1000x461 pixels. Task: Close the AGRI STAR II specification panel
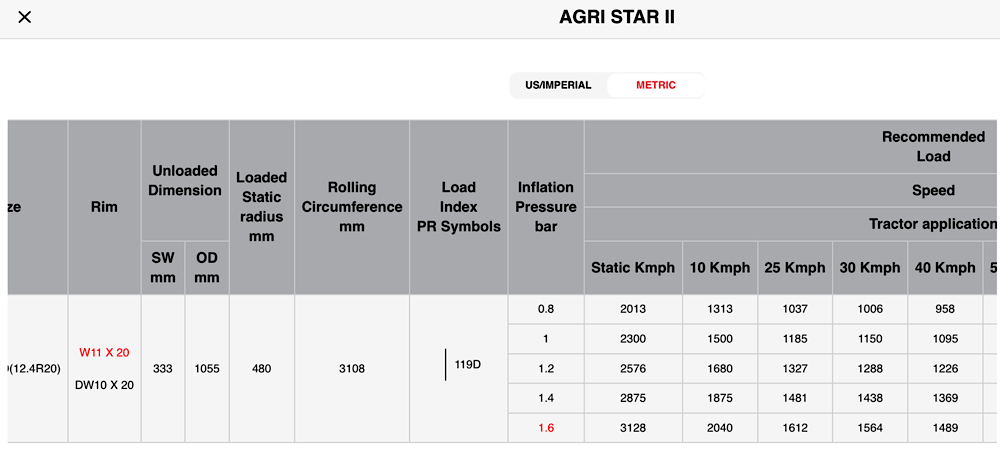(25, 18)
